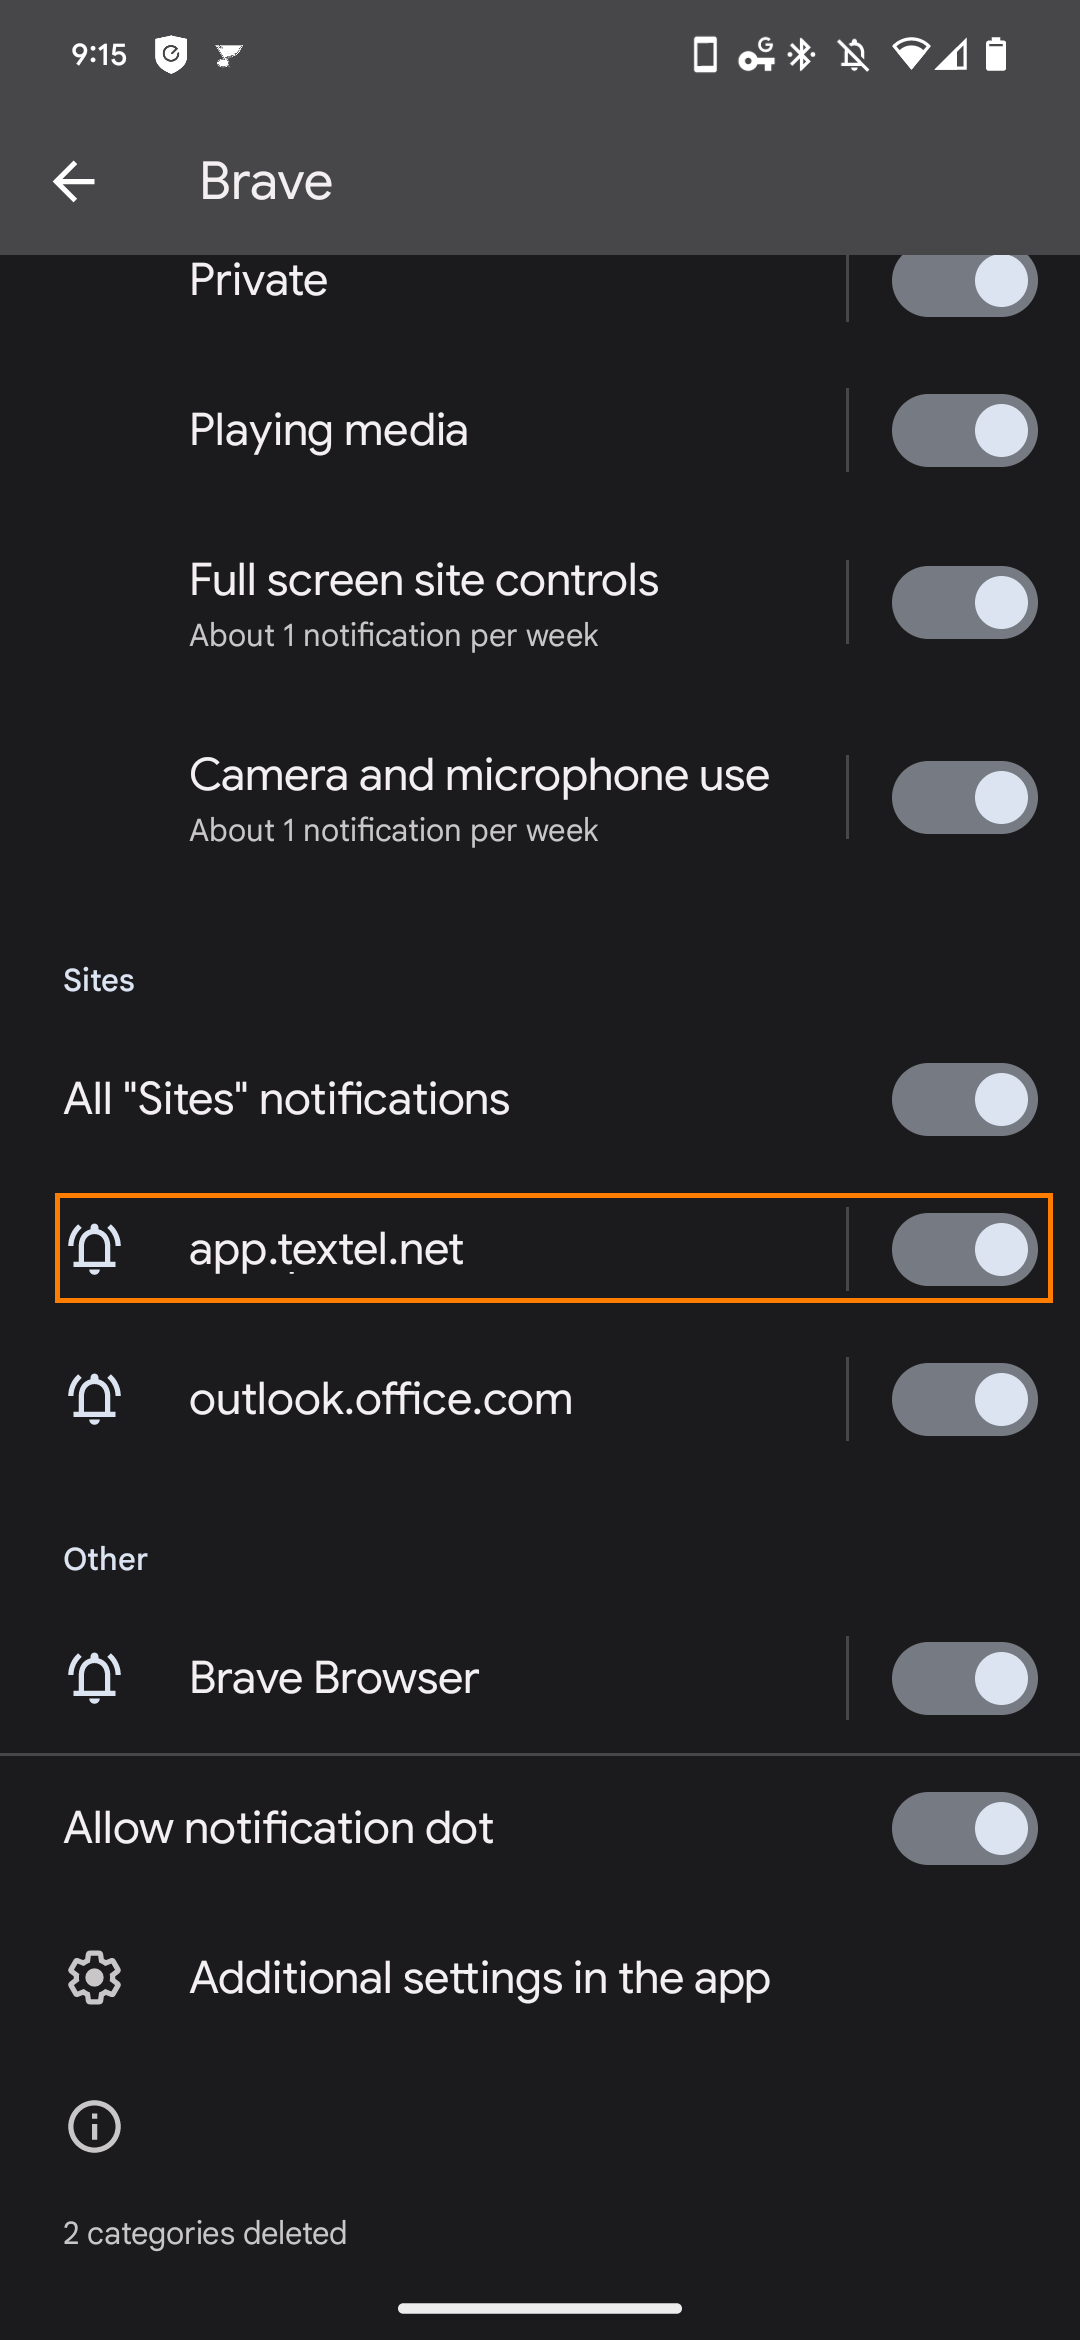
Task: Toggle Allow notification dot switch
Action: (964, 1828)
